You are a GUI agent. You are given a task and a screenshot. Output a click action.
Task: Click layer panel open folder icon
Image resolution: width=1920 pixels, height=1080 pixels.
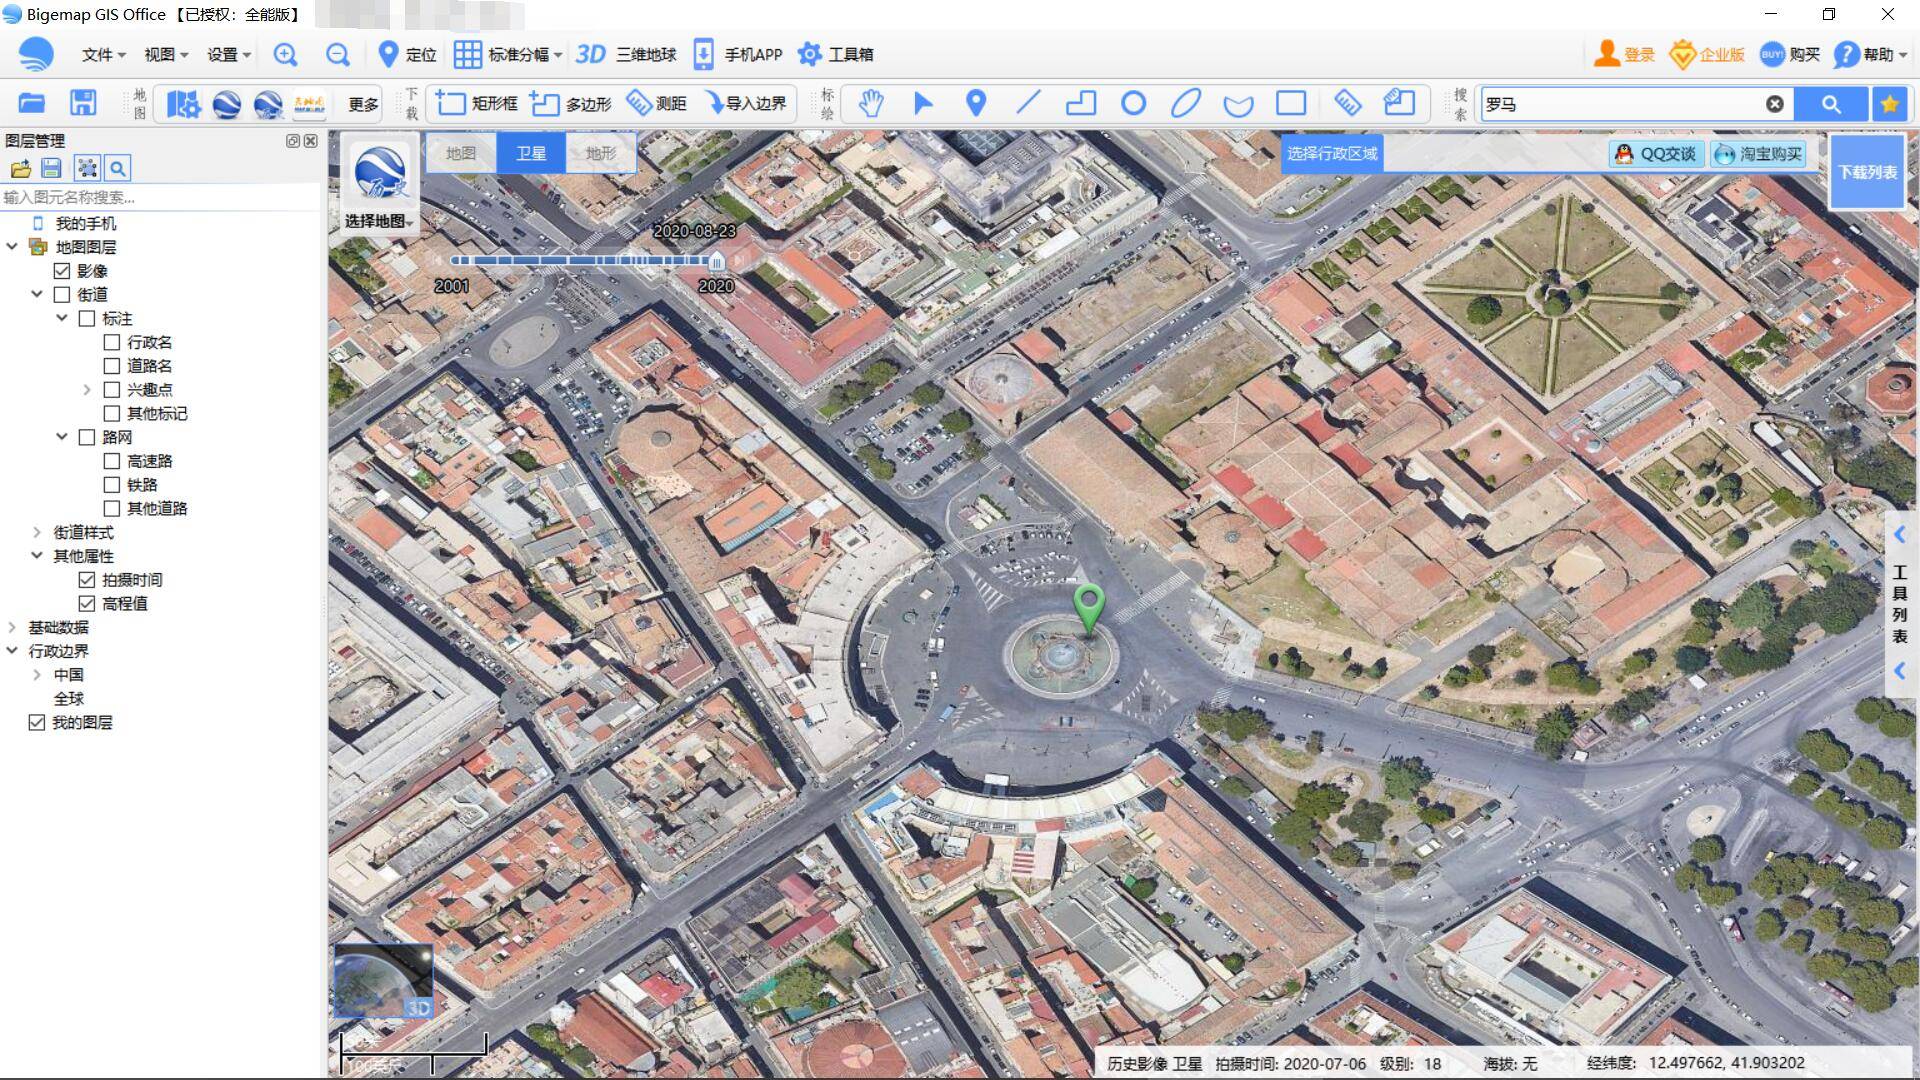[x=20, y=168]
